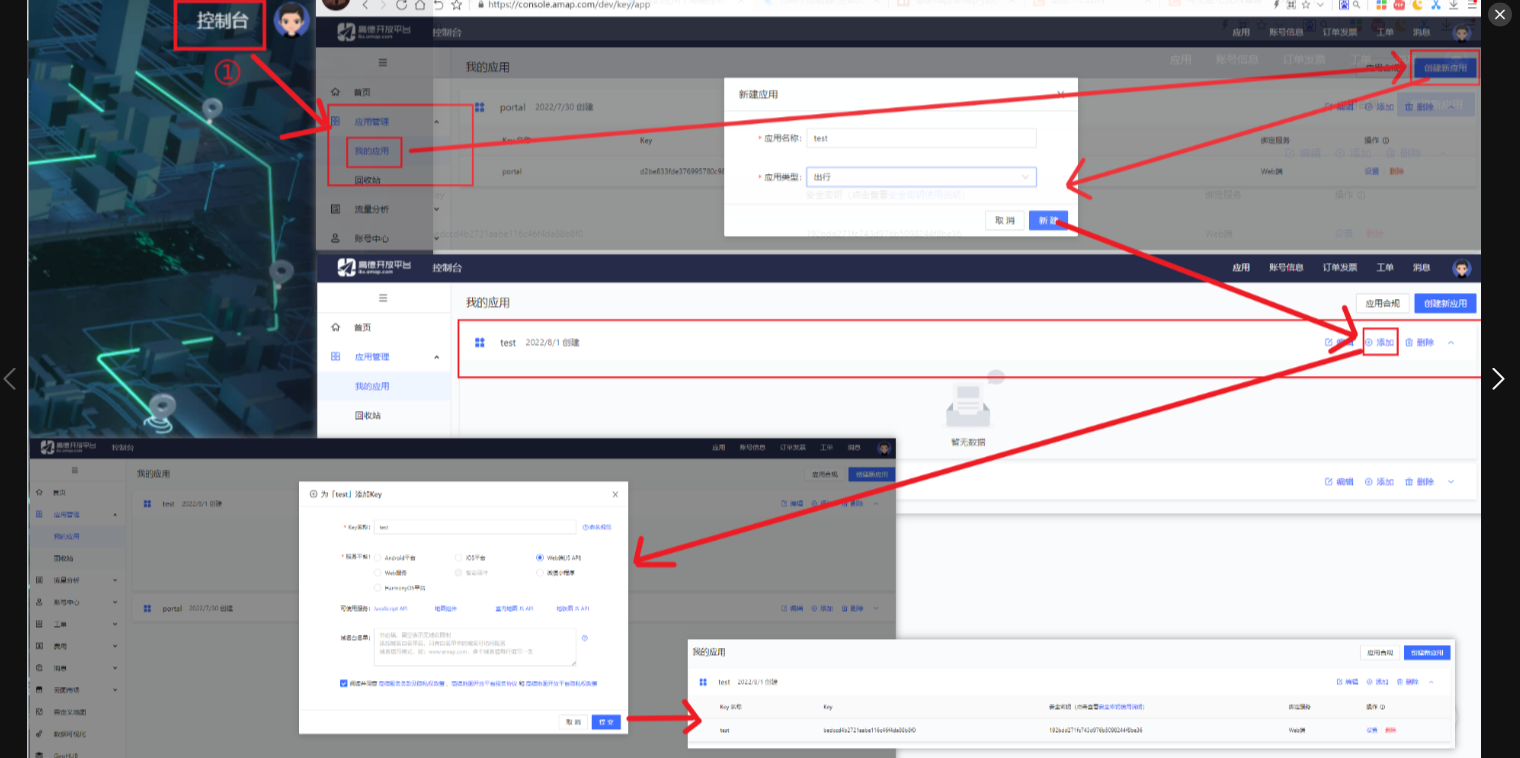Click the bookmark star before the amap URL
The height and width of the screenshot is (758, 1520).
456,5
